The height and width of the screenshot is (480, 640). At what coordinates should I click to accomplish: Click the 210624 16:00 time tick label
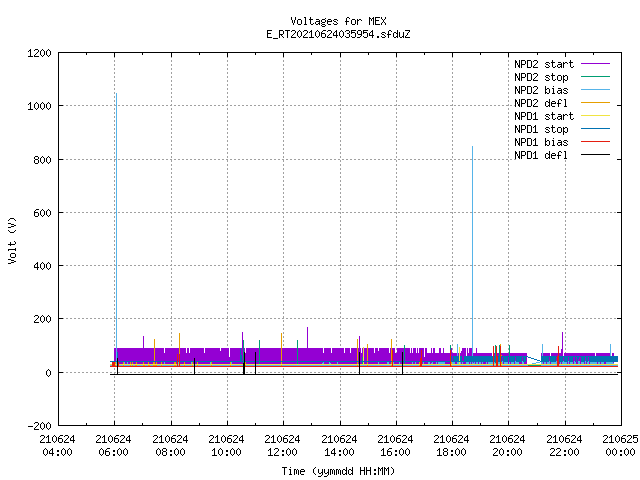(x=395, y=446)
